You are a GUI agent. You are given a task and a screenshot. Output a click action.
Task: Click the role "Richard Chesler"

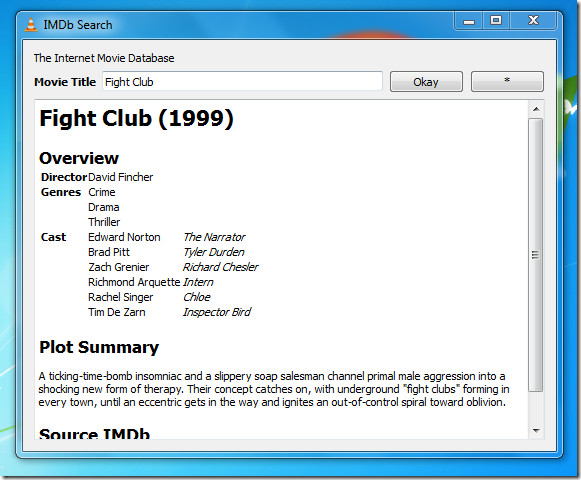[x=221, y=267]
